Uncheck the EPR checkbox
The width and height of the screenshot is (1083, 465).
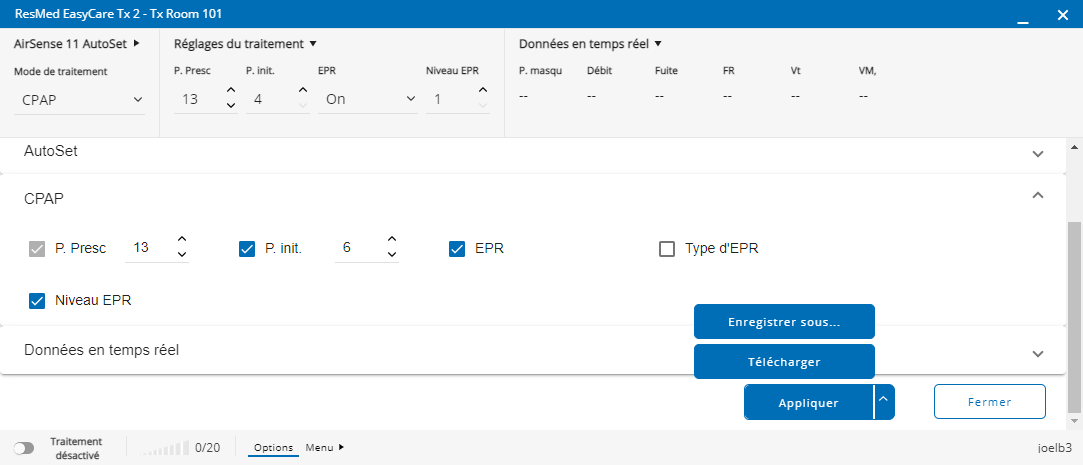457,249
